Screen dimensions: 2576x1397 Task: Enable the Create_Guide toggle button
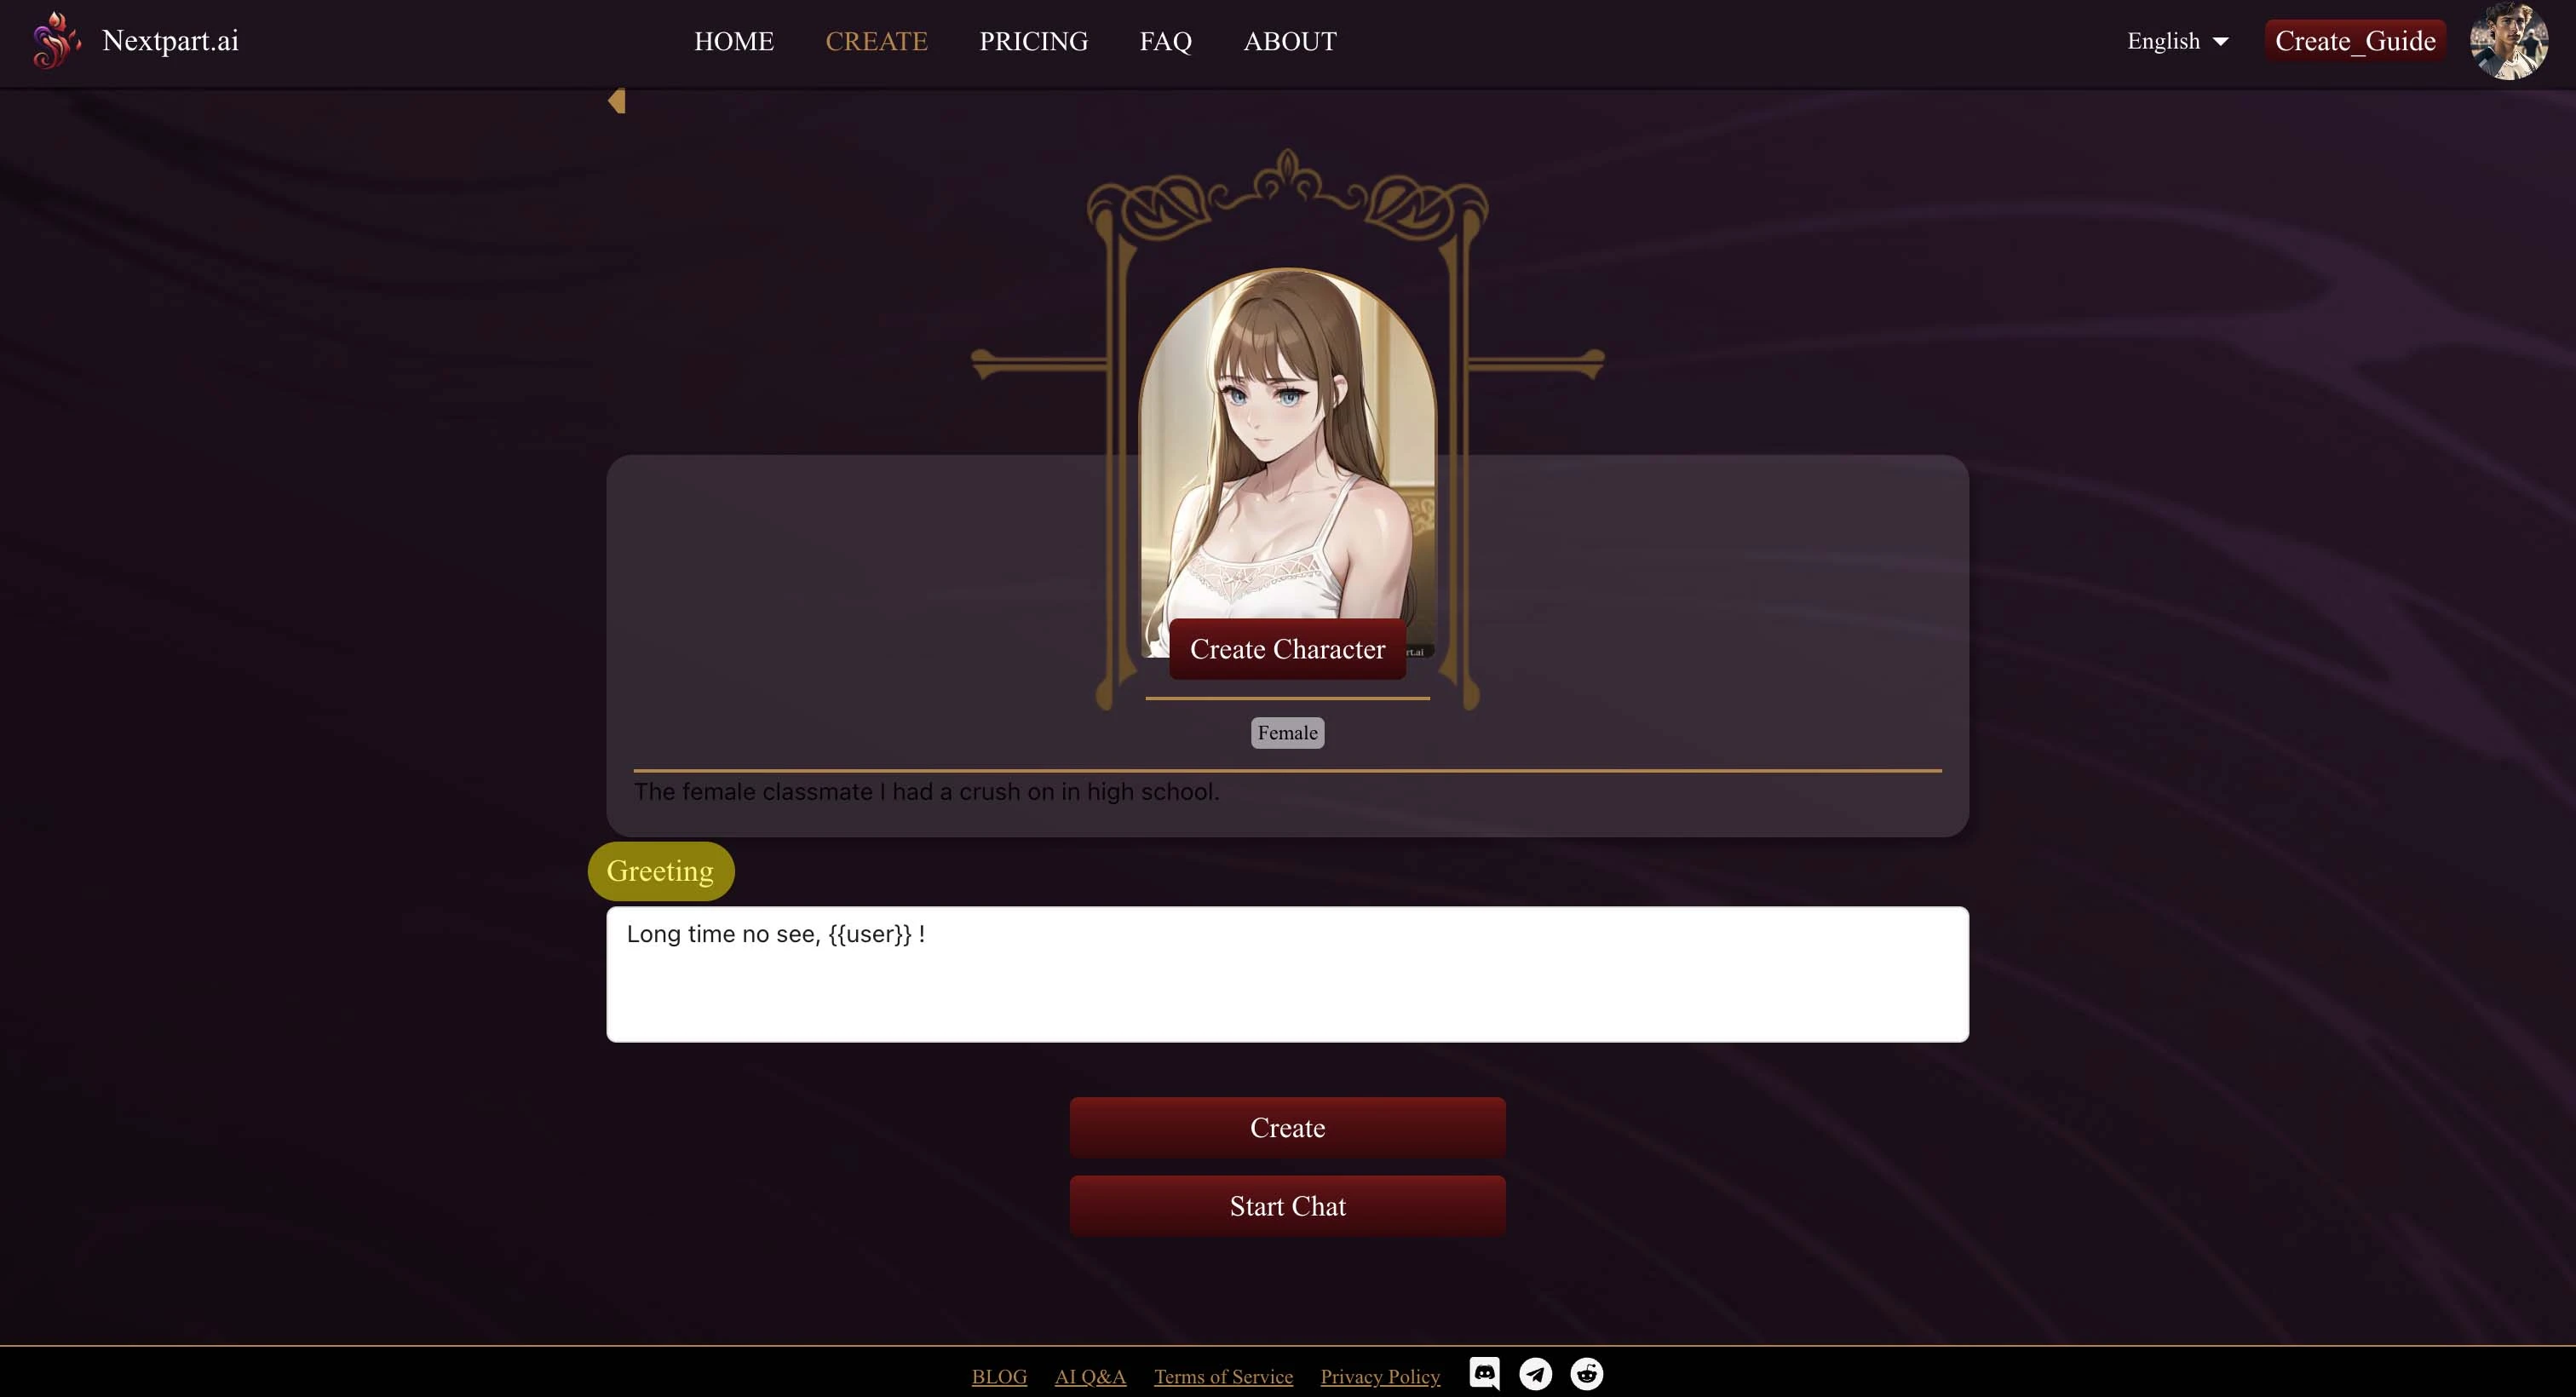point(2356,39)
